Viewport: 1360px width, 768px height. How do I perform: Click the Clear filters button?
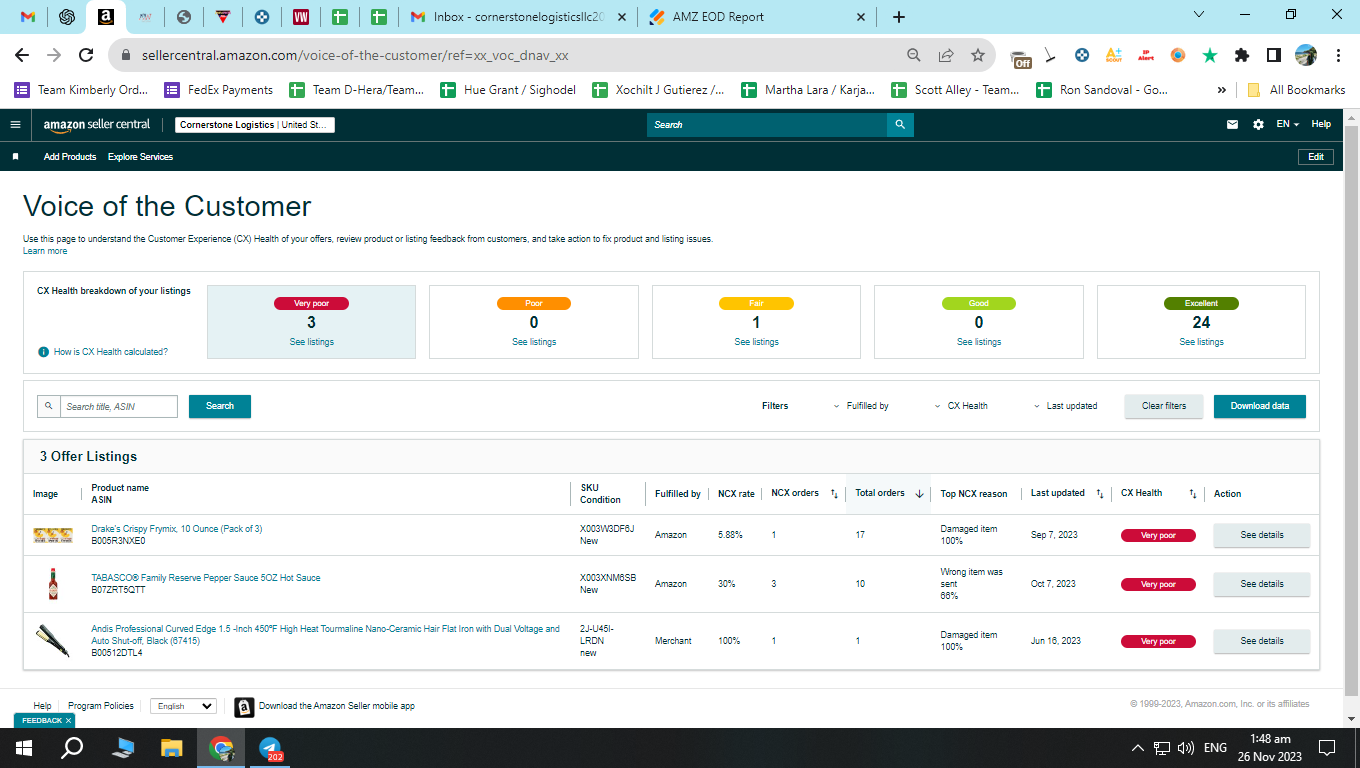click(x=1164, y=406)
